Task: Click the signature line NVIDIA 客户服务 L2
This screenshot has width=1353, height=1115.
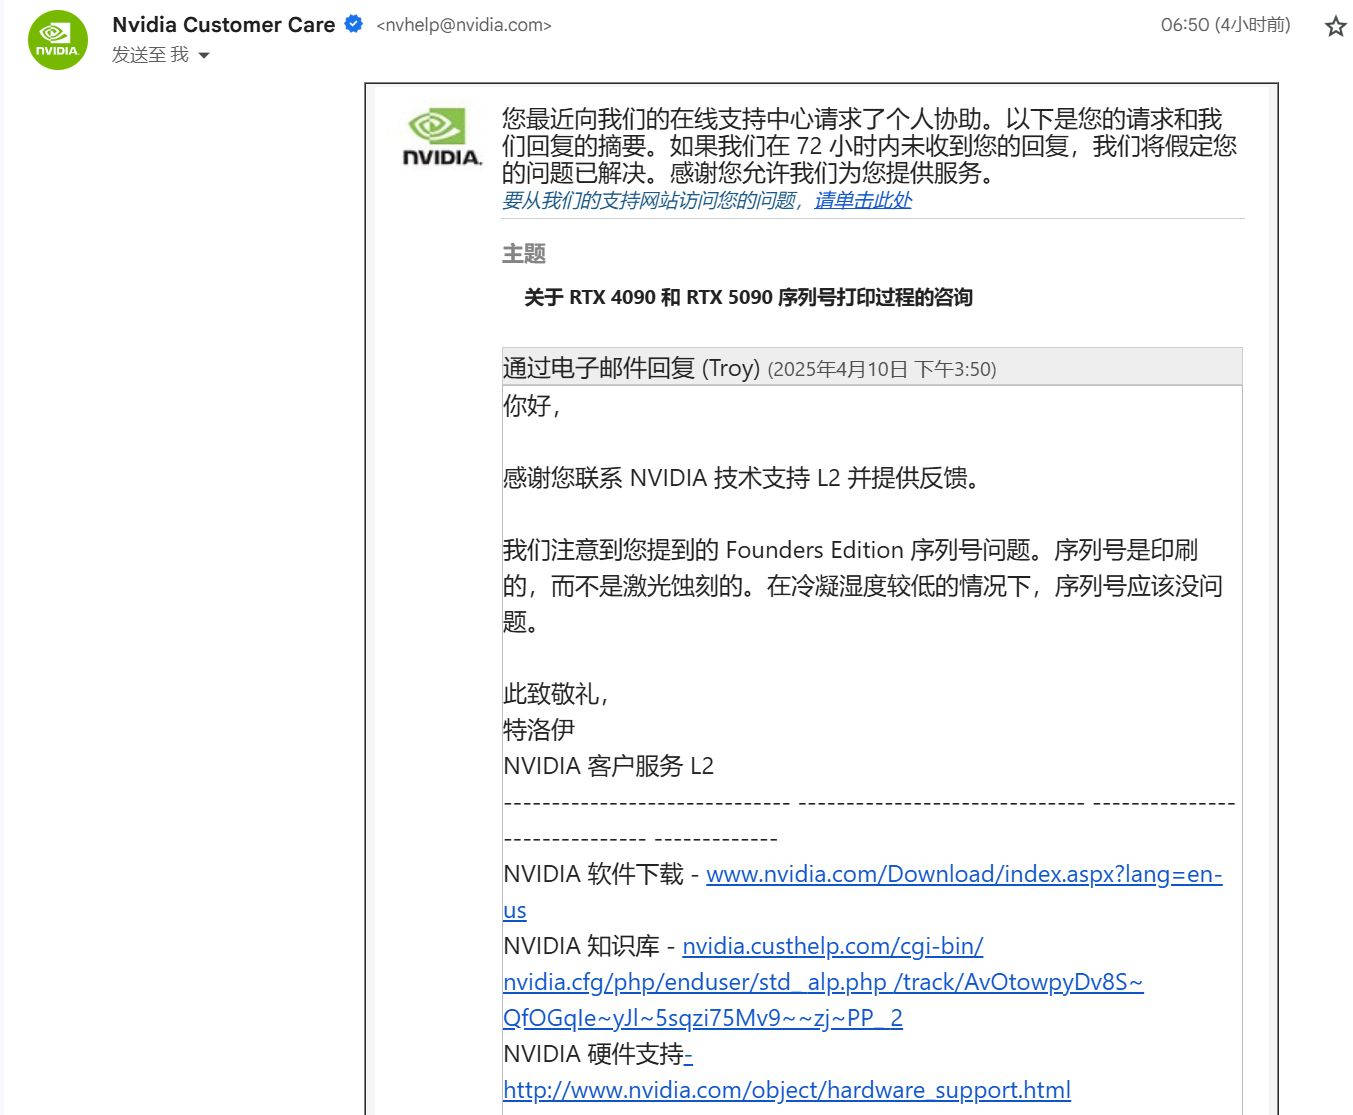Action: click(608, 766)
